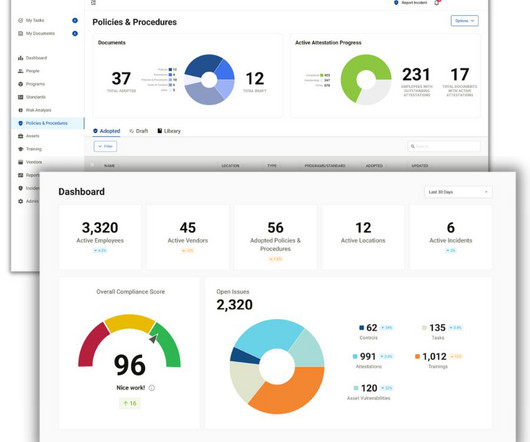Open My Tasks in the sidebar
Viewport: 530px width, 442px height.
pos(35,20)
